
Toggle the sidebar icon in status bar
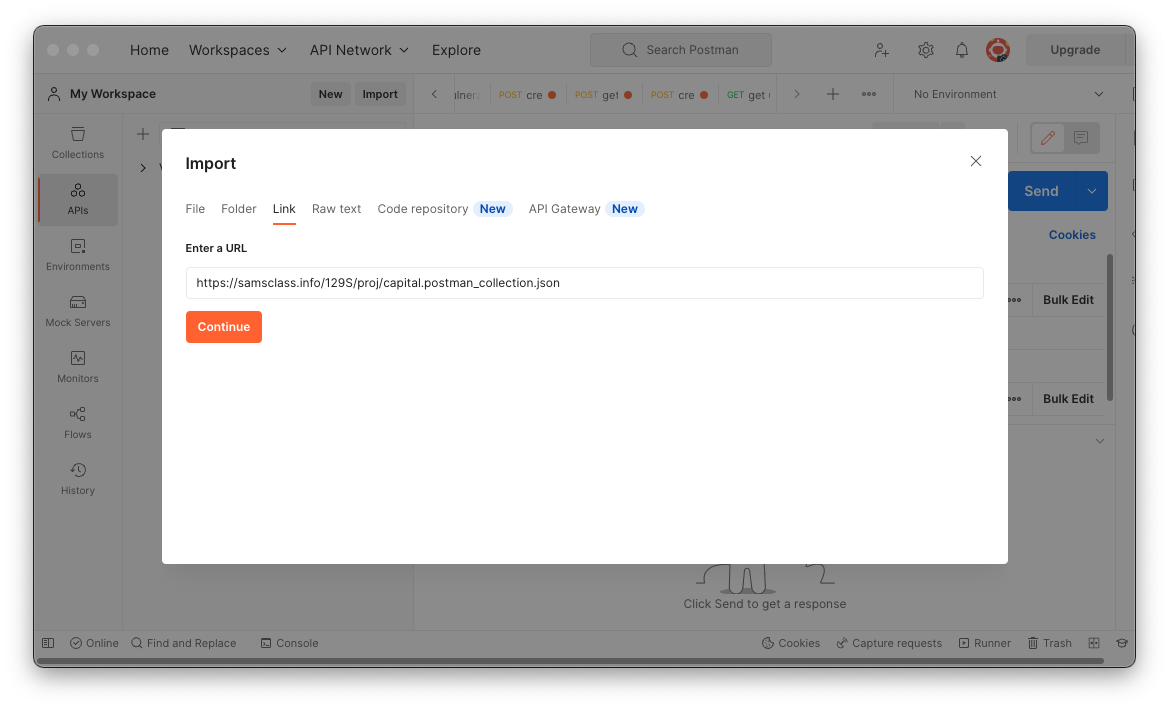pos(48,643)
